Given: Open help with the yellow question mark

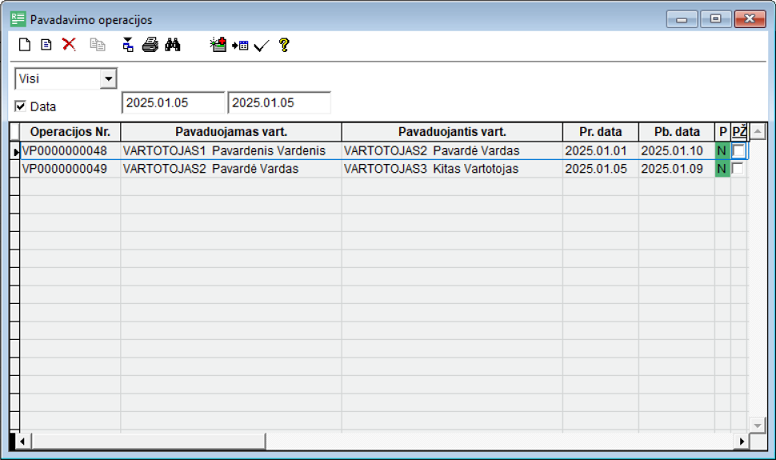Looking at the screenshot, I should coord(284,45).
